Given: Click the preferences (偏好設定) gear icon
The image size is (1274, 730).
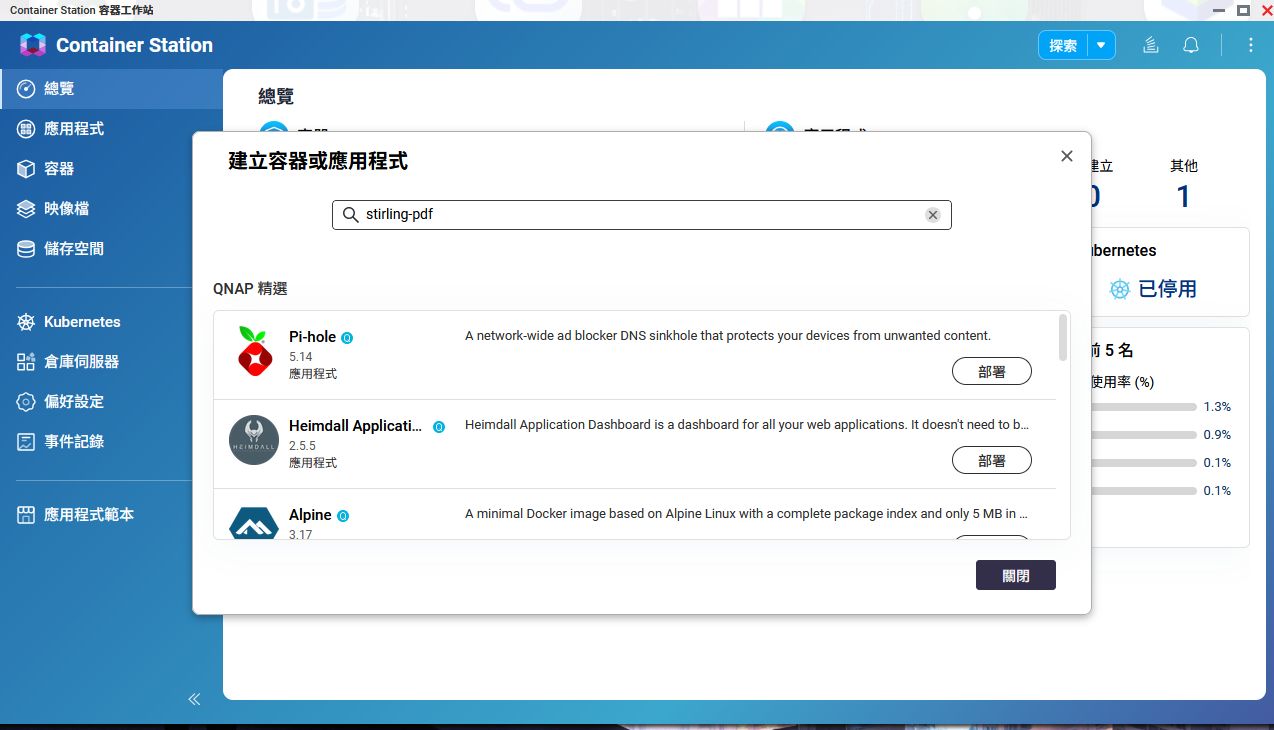Looking at the screenshot, I should pyautogui.click(x=26, y=402).
